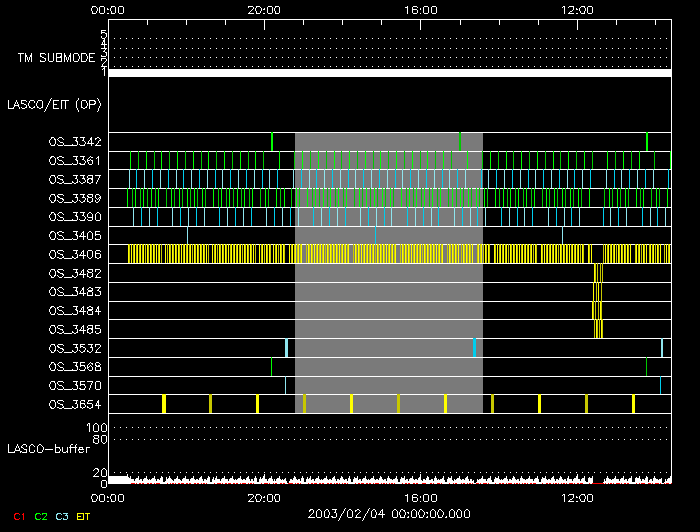Viewport: 700px width, 532px height.
Task: Select the OS_3654 row label
Action: point(74,404)
